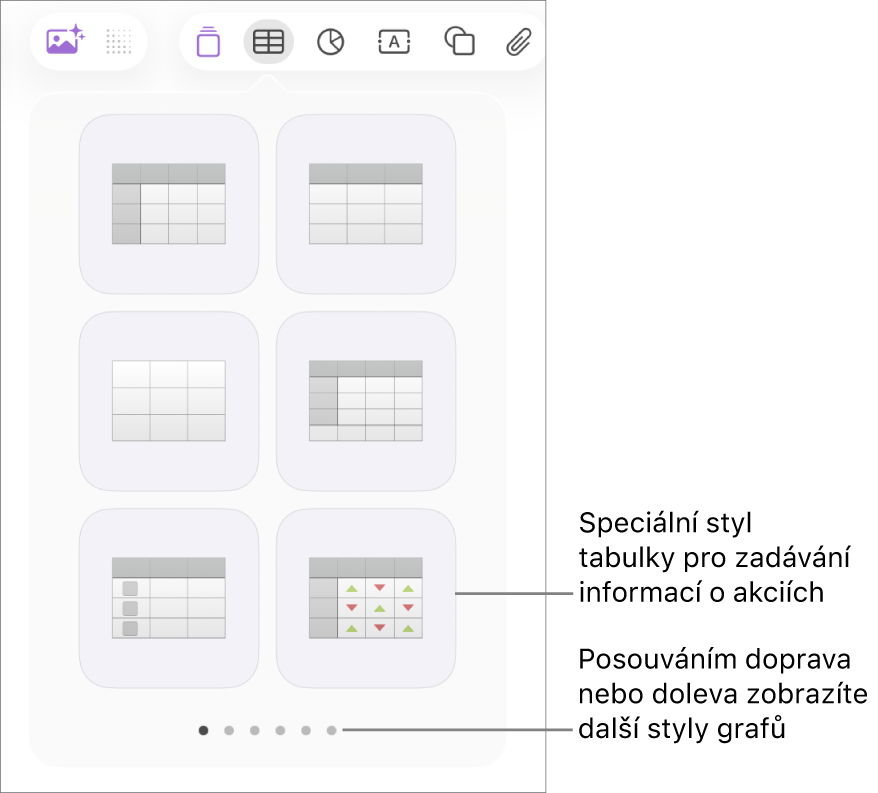The width and height of the screenshot is (878, 793).
Task: Jump to second page dot of styles
Action: 229,730
